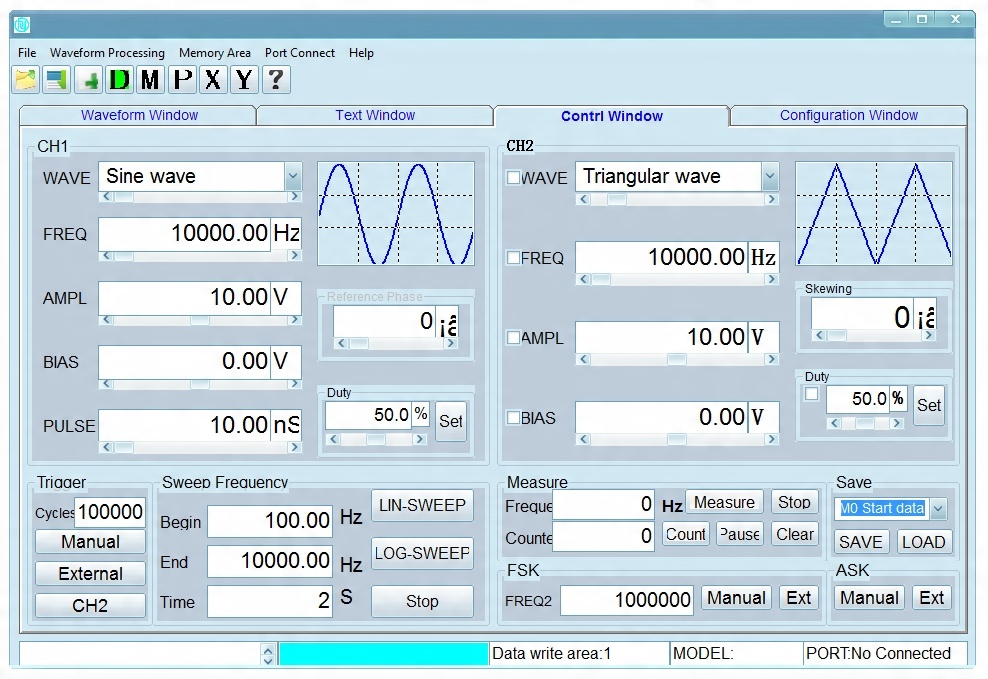988x679 pixels.
Task: Click the M toolbar icon
Action: 150,80
